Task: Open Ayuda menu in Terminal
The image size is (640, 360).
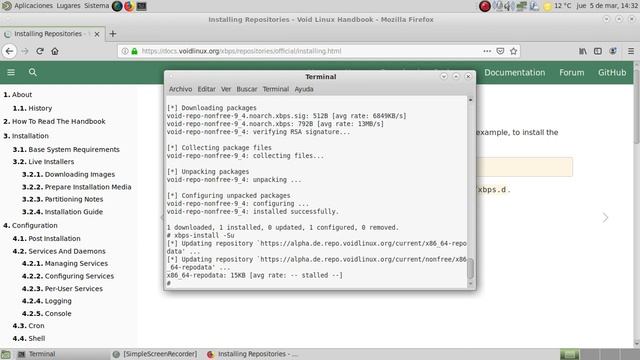Action: [x=304, y=89]
